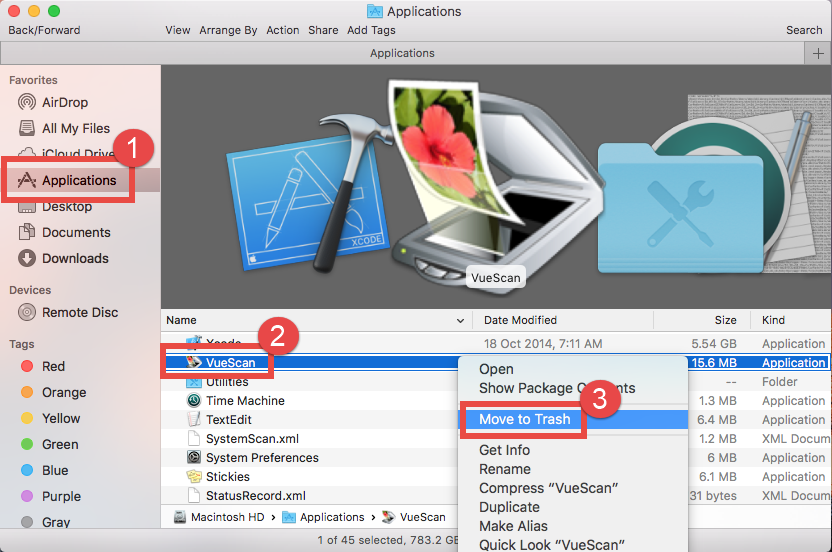Click the Documents sidebar icon
The width and height of the screenshot is (832, 552).
[x=27, y=232]
